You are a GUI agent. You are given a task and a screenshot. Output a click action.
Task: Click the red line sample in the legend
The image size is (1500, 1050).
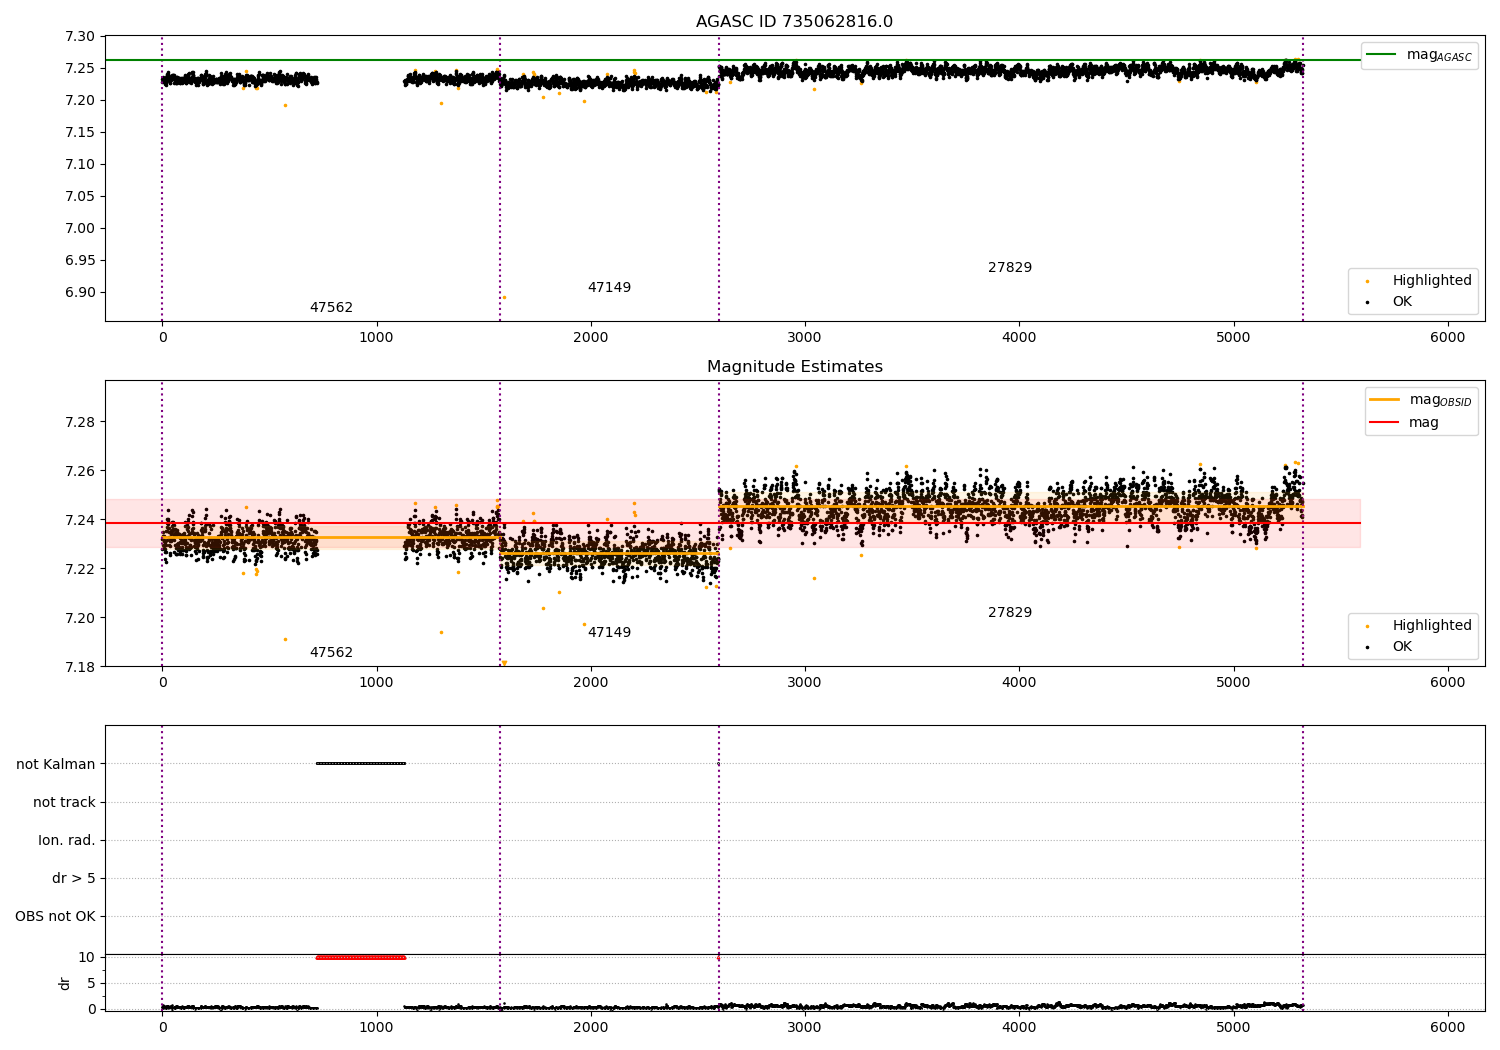point(1385,422)
